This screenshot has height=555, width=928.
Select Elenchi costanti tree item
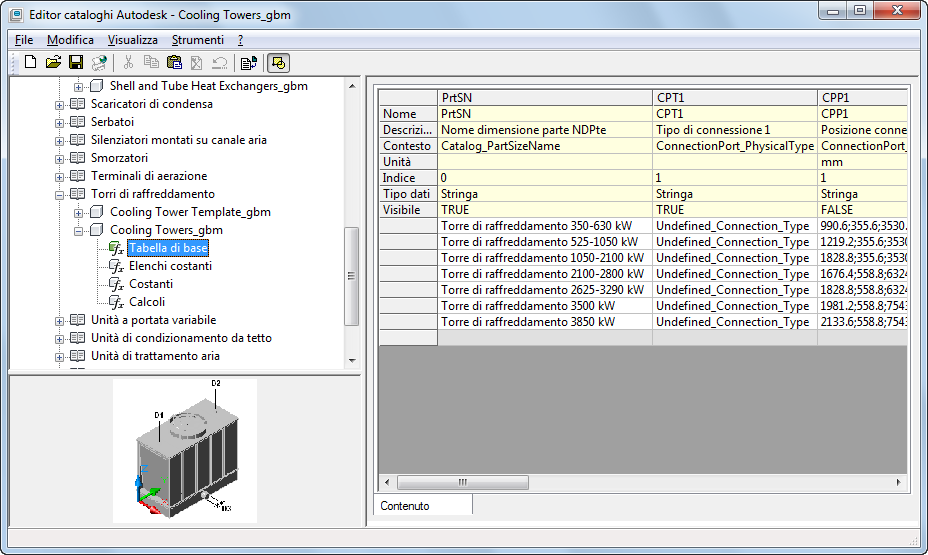(x=170, y=266)
